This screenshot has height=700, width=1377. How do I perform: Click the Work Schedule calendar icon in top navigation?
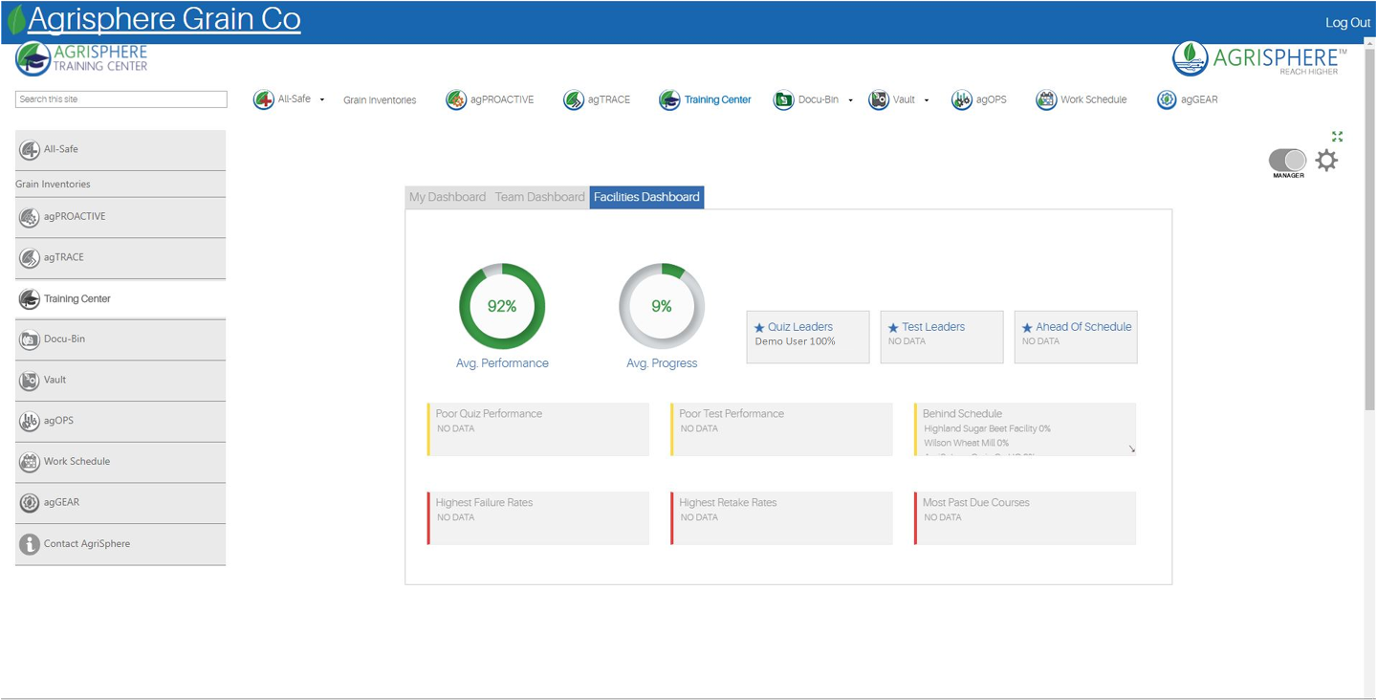[1046, 100]
